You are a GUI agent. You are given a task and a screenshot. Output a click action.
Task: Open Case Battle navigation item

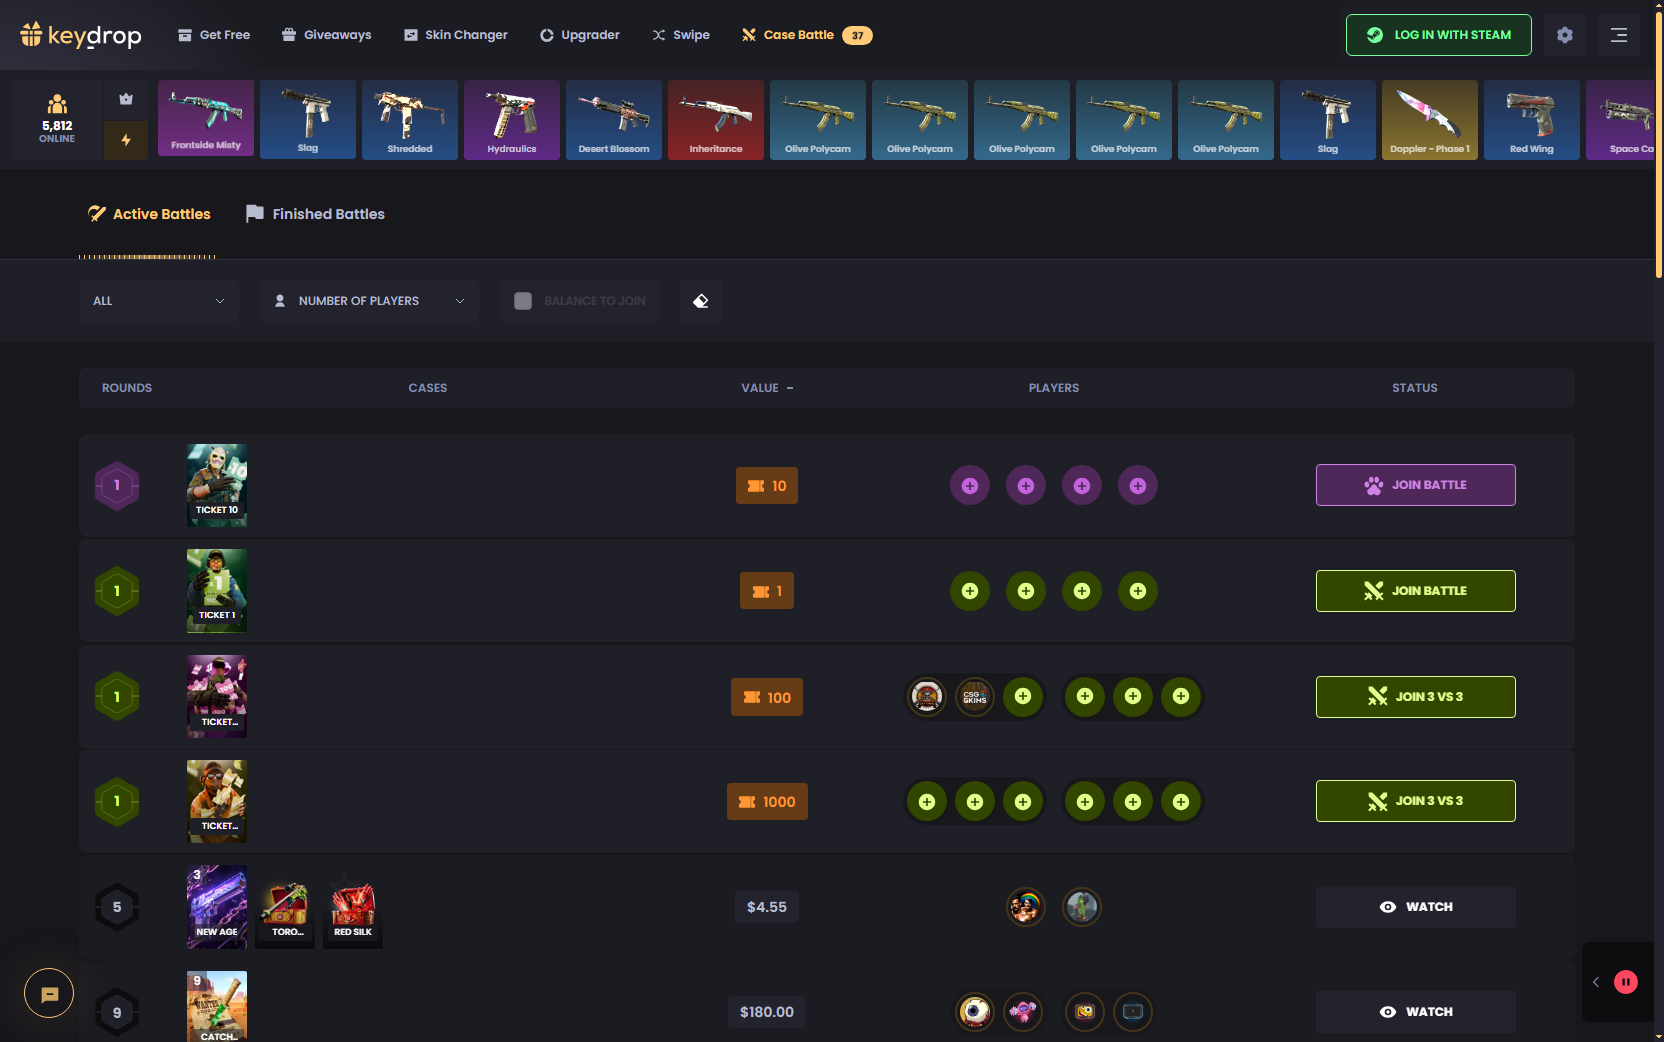pos(807,35)
